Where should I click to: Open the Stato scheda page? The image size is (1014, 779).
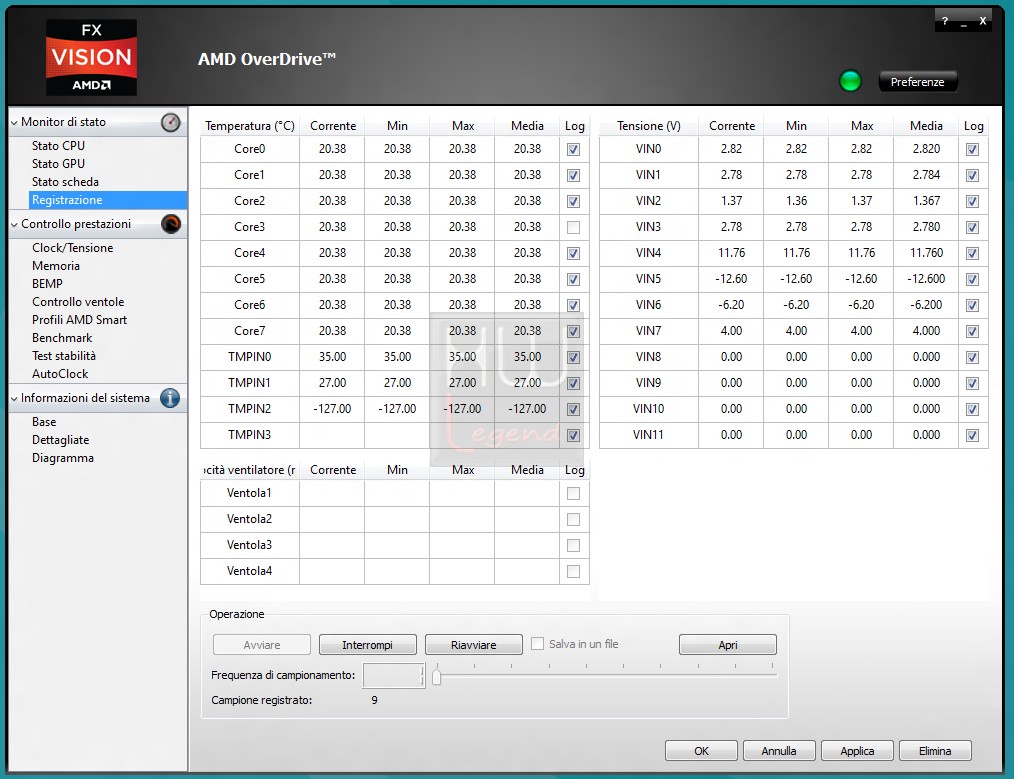point(65,182)
